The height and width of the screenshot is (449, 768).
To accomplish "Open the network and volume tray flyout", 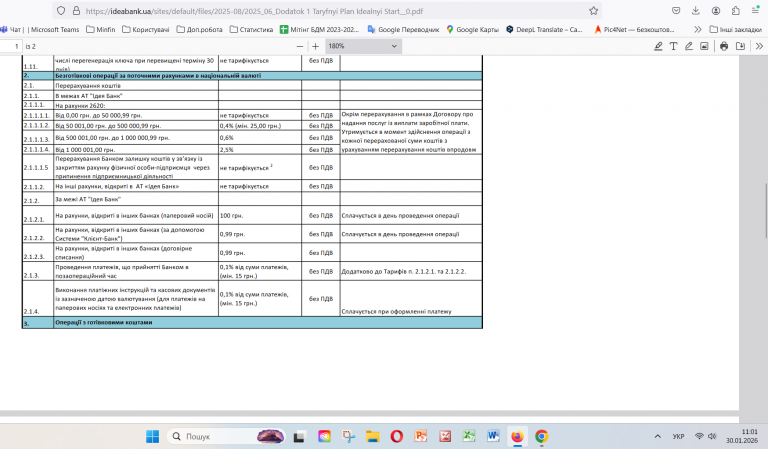I will [706, 436].
